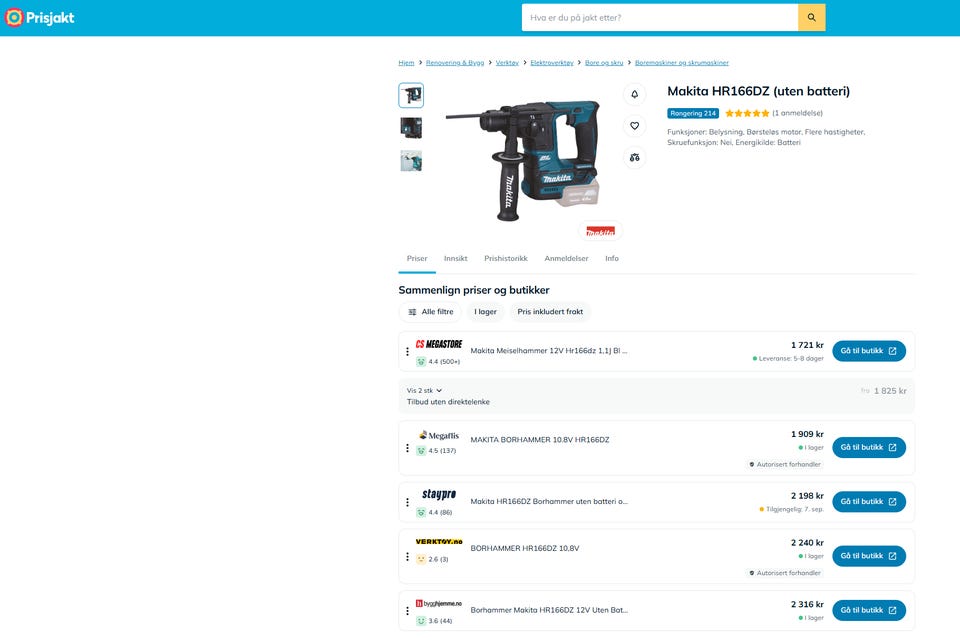Viewport: 960px width, 641px height.
Task: Click 'Borhammer Makita HR166DZ 12V Uten Bat' title
Action: (549, 610)
